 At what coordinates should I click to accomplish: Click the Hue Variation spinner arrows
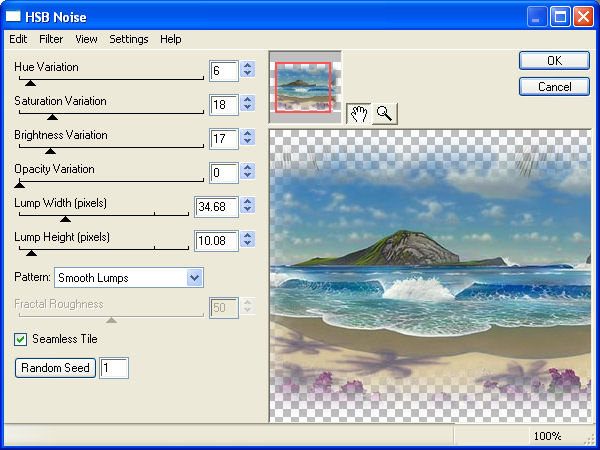coord(248,71)
